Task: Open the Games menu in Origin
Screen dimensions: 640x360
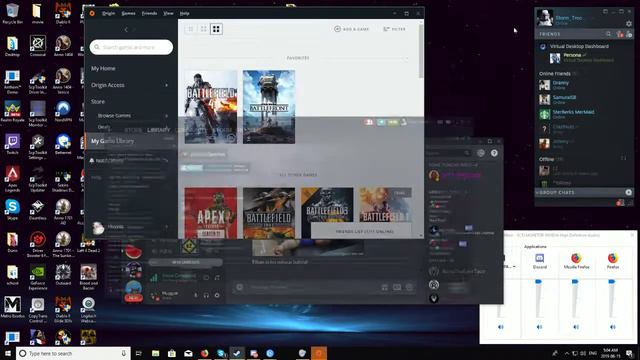Action: (x=128, y=13)
